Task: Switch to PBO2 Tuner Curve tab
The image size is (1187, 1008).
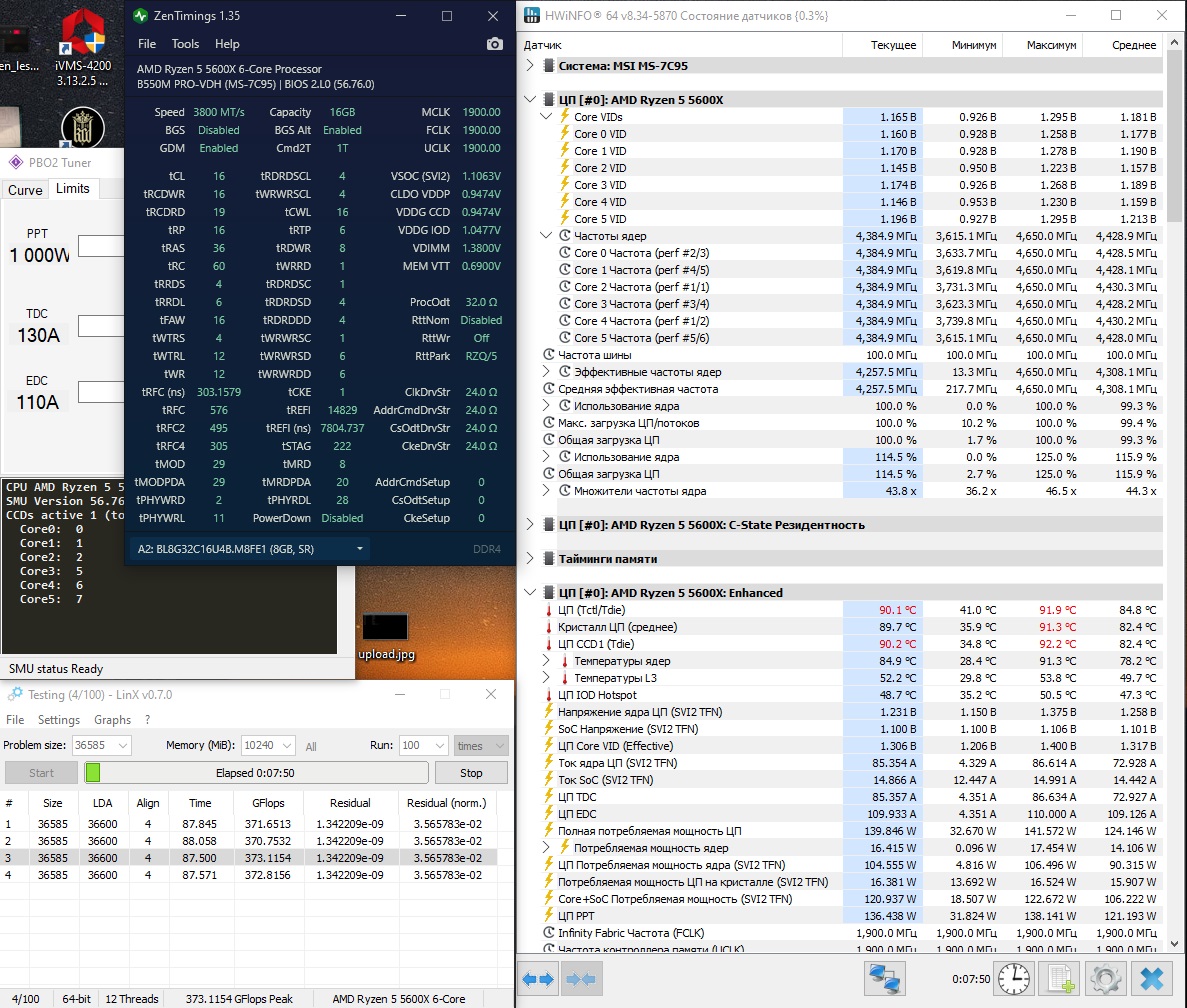Action: 25,190
